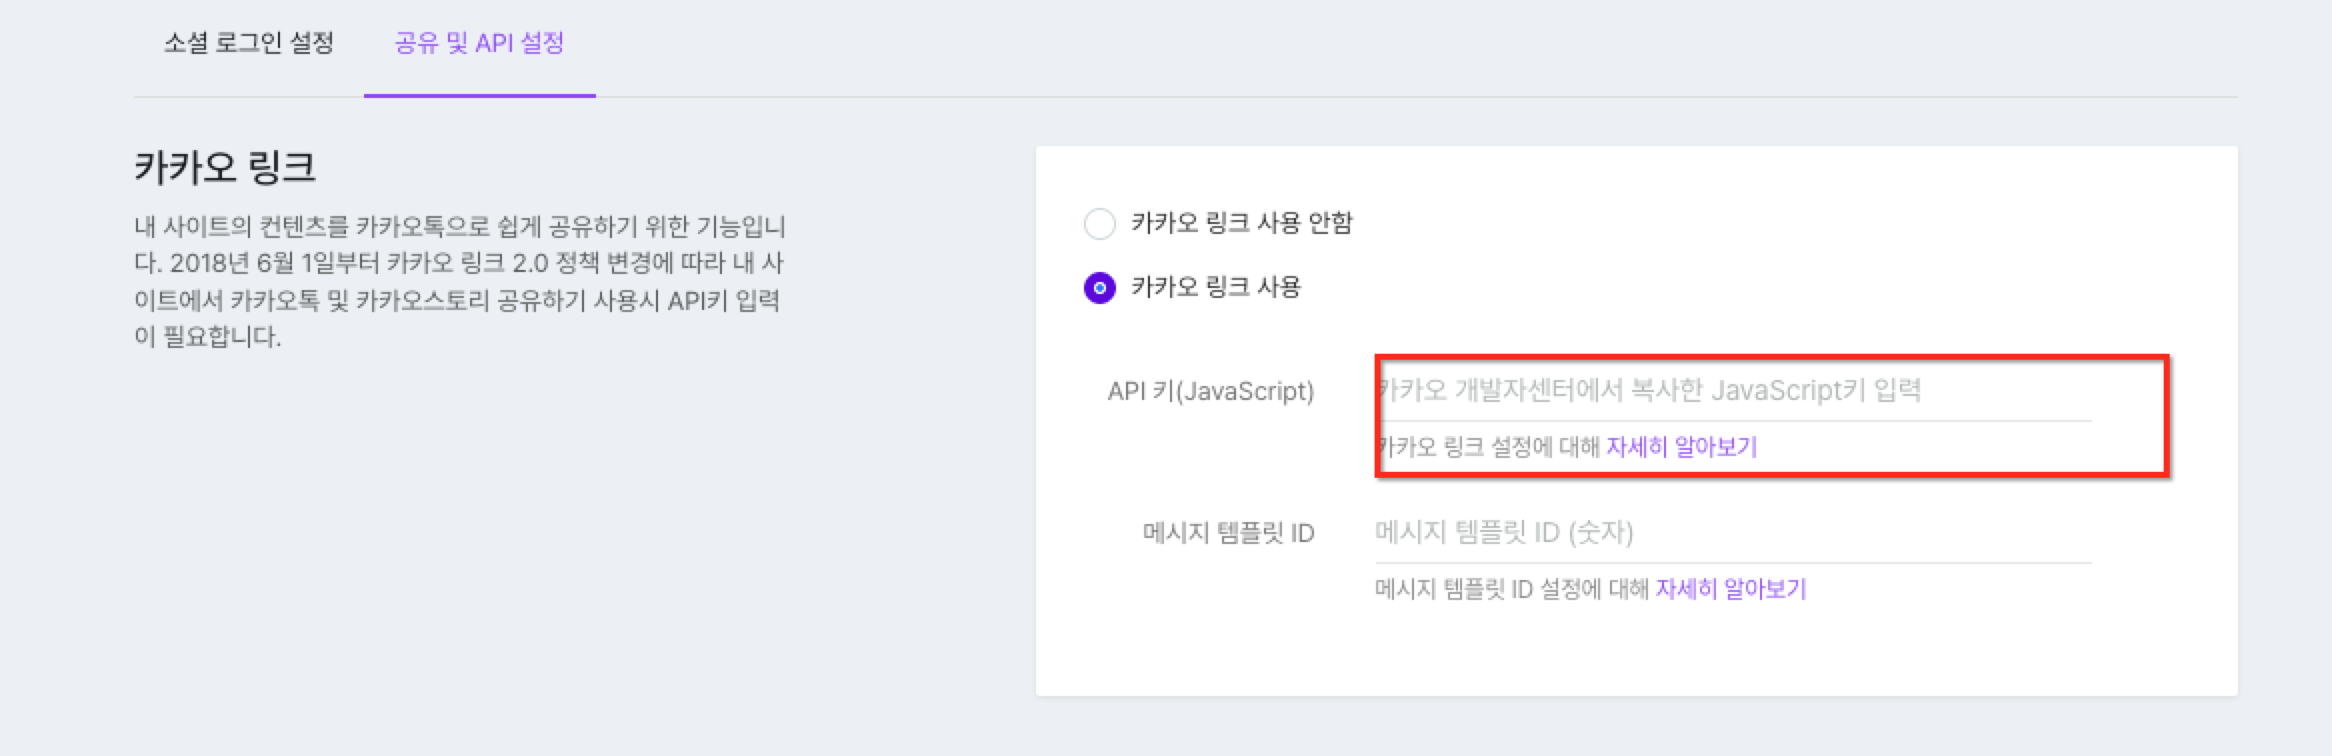This screenshot has height=756, width=2332.
Task: Focus the 메시지 템플릿 ID number field
Action: click(1732, 532)
